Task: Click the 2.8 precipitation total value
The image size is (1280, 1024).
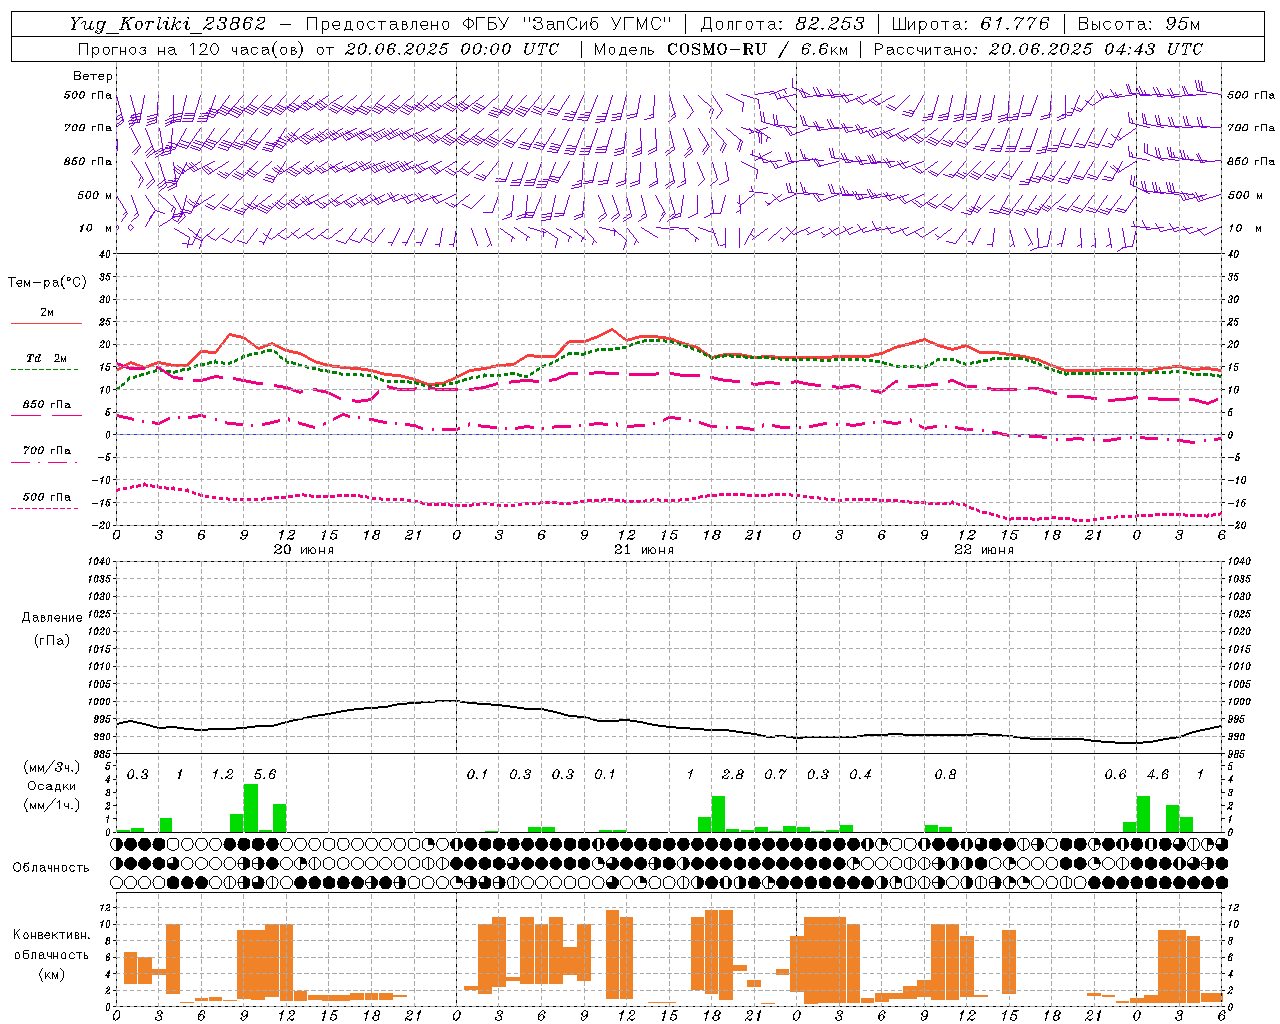Action: [733, 775]
